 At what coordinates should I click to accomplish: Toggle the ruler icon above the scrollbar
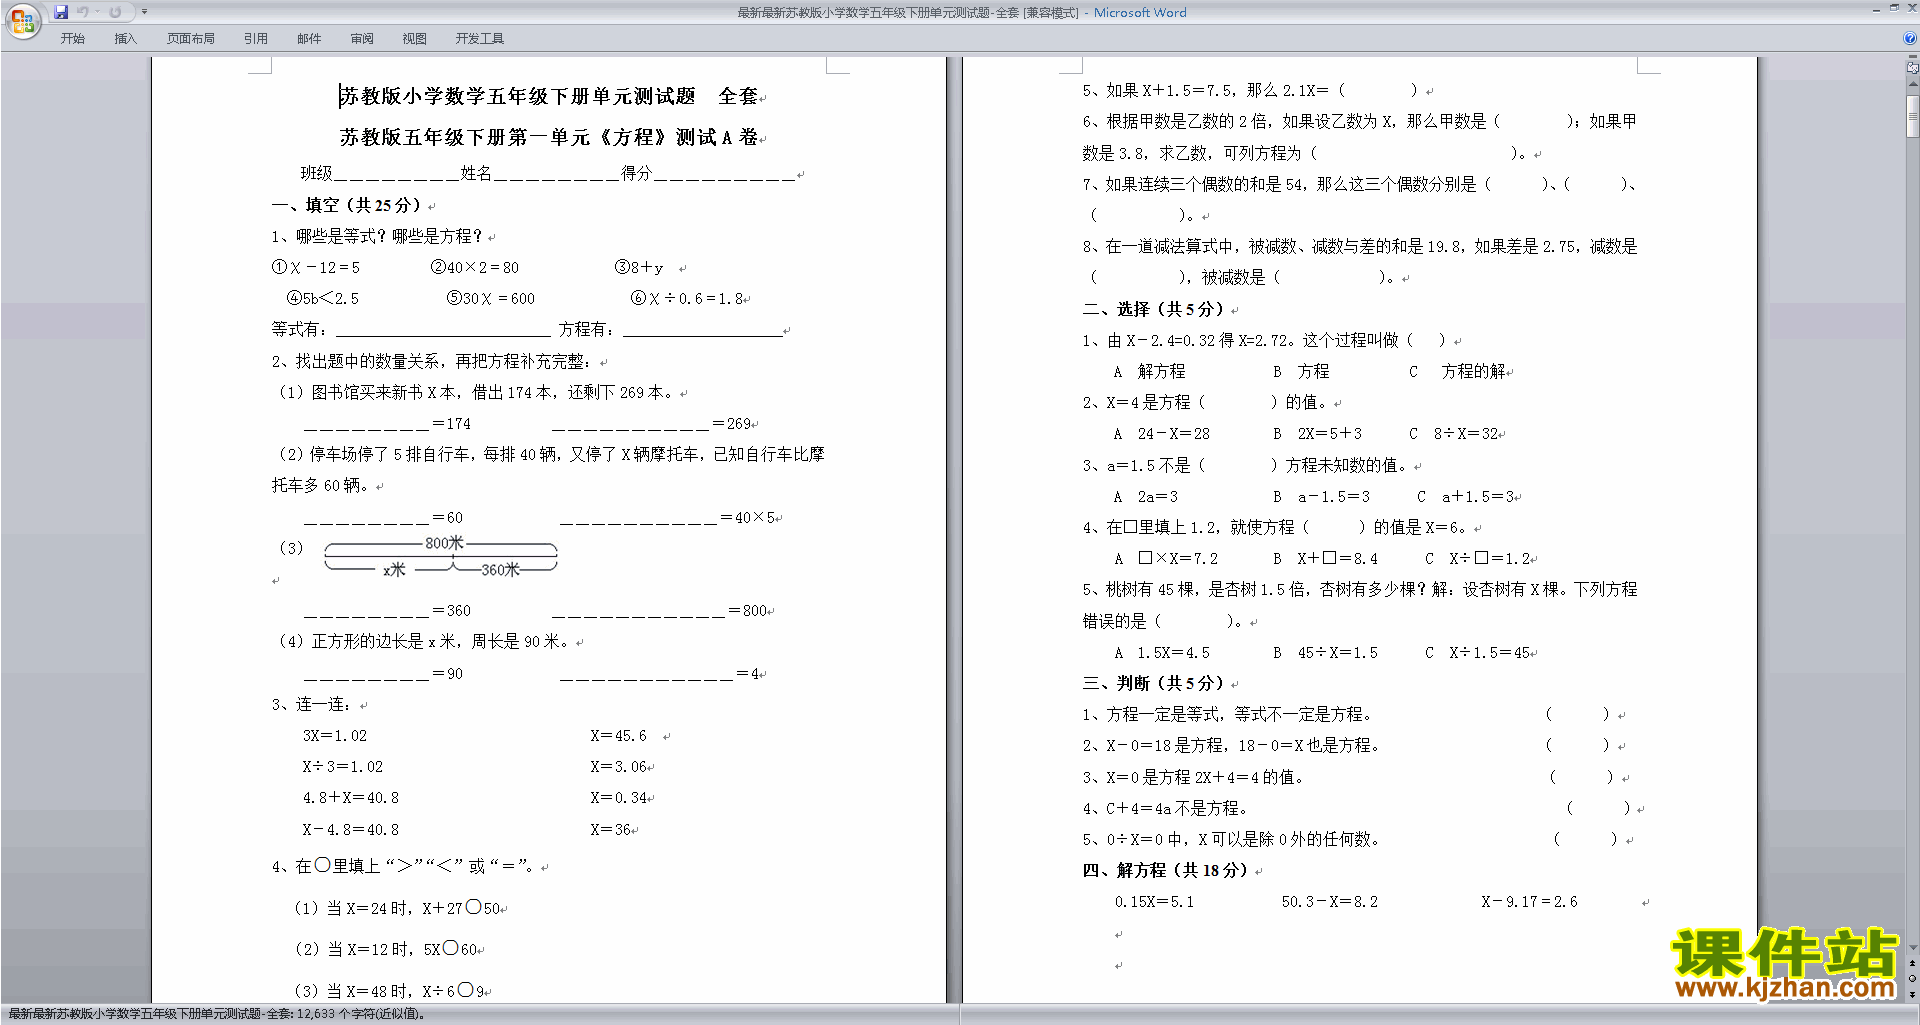tap(1913, 68)
